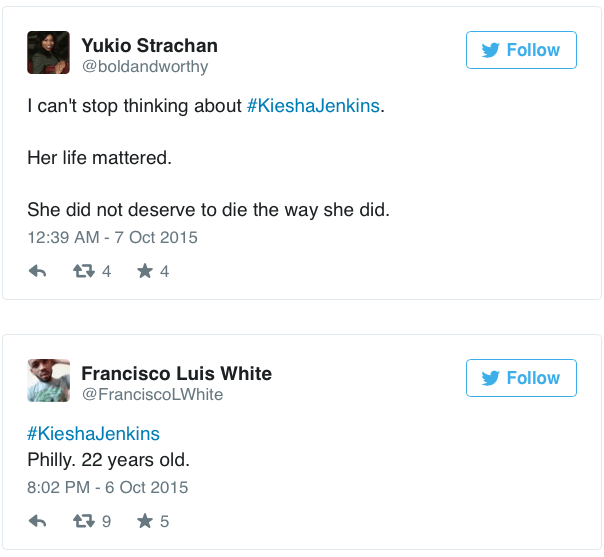Open @FranciscoLWhite handle

point(152,395)
